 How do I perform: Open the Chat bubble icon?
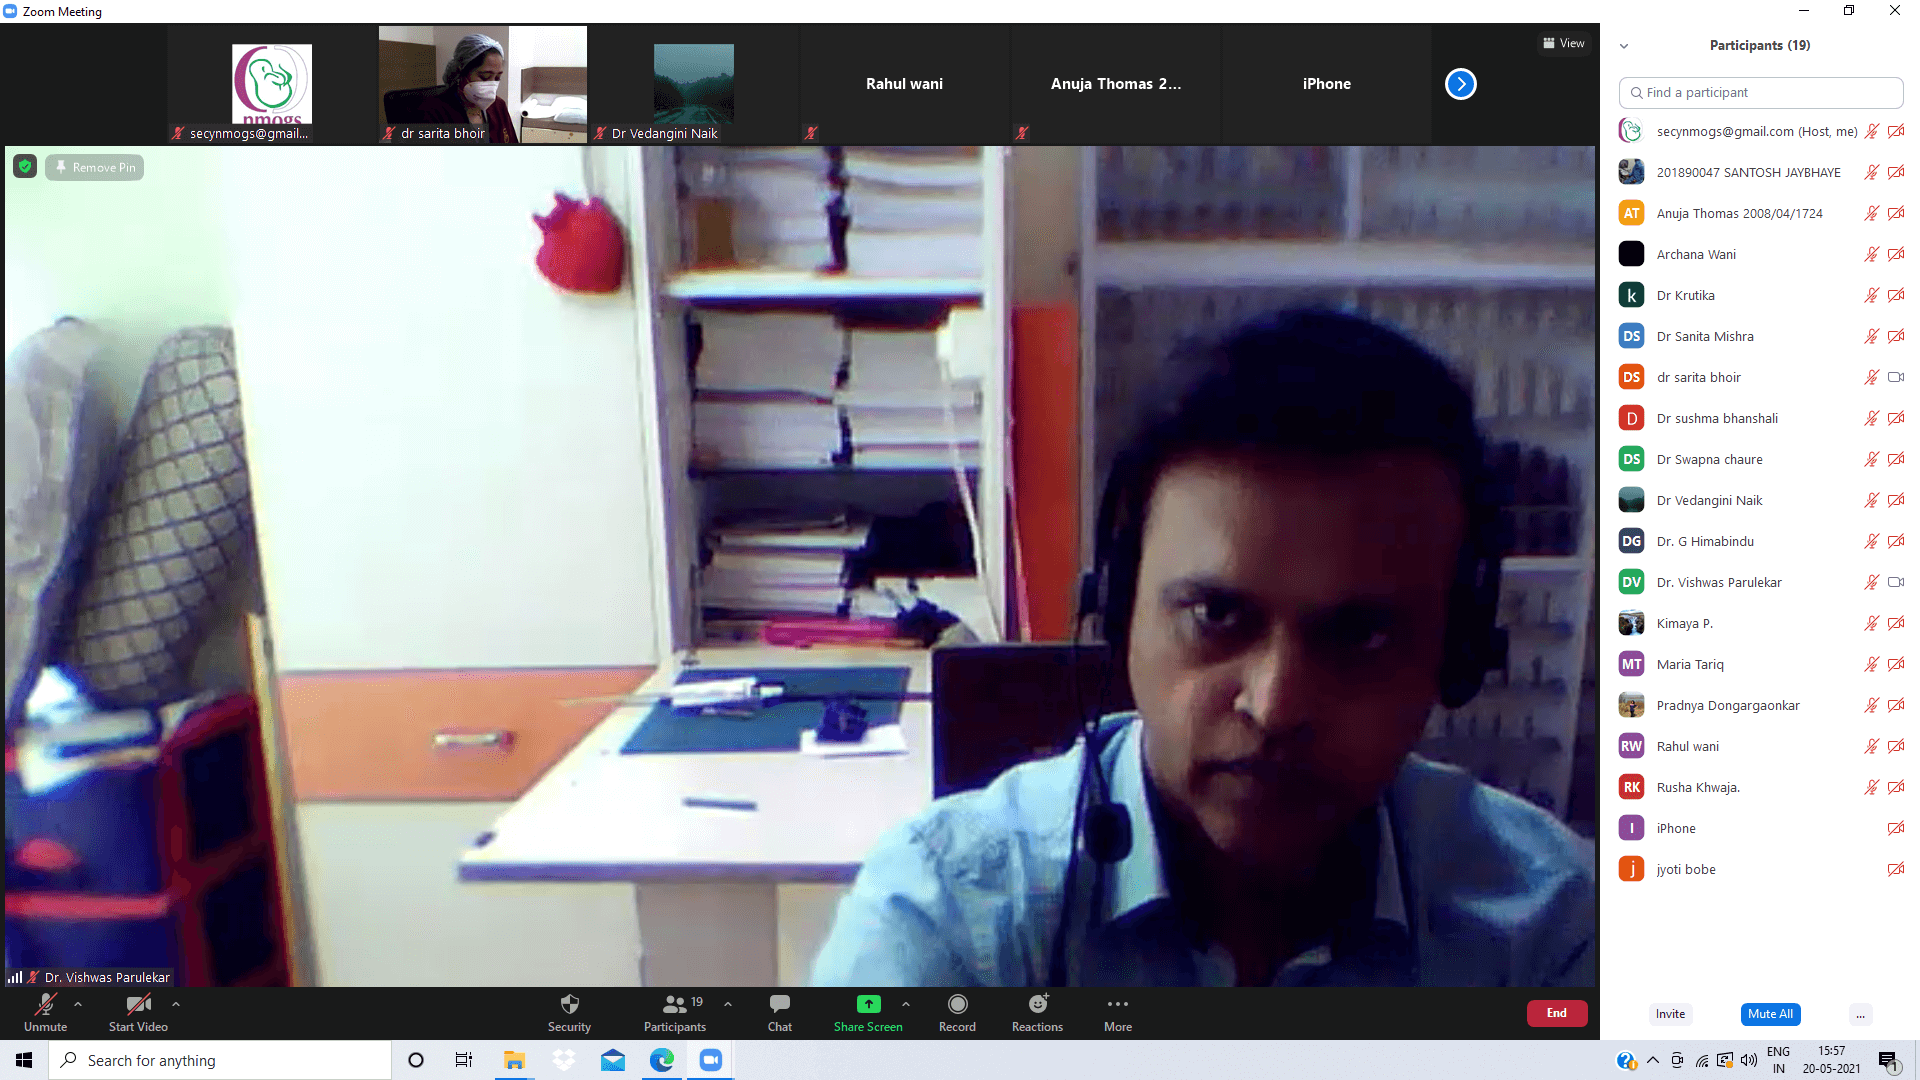tap(779, 1004)
